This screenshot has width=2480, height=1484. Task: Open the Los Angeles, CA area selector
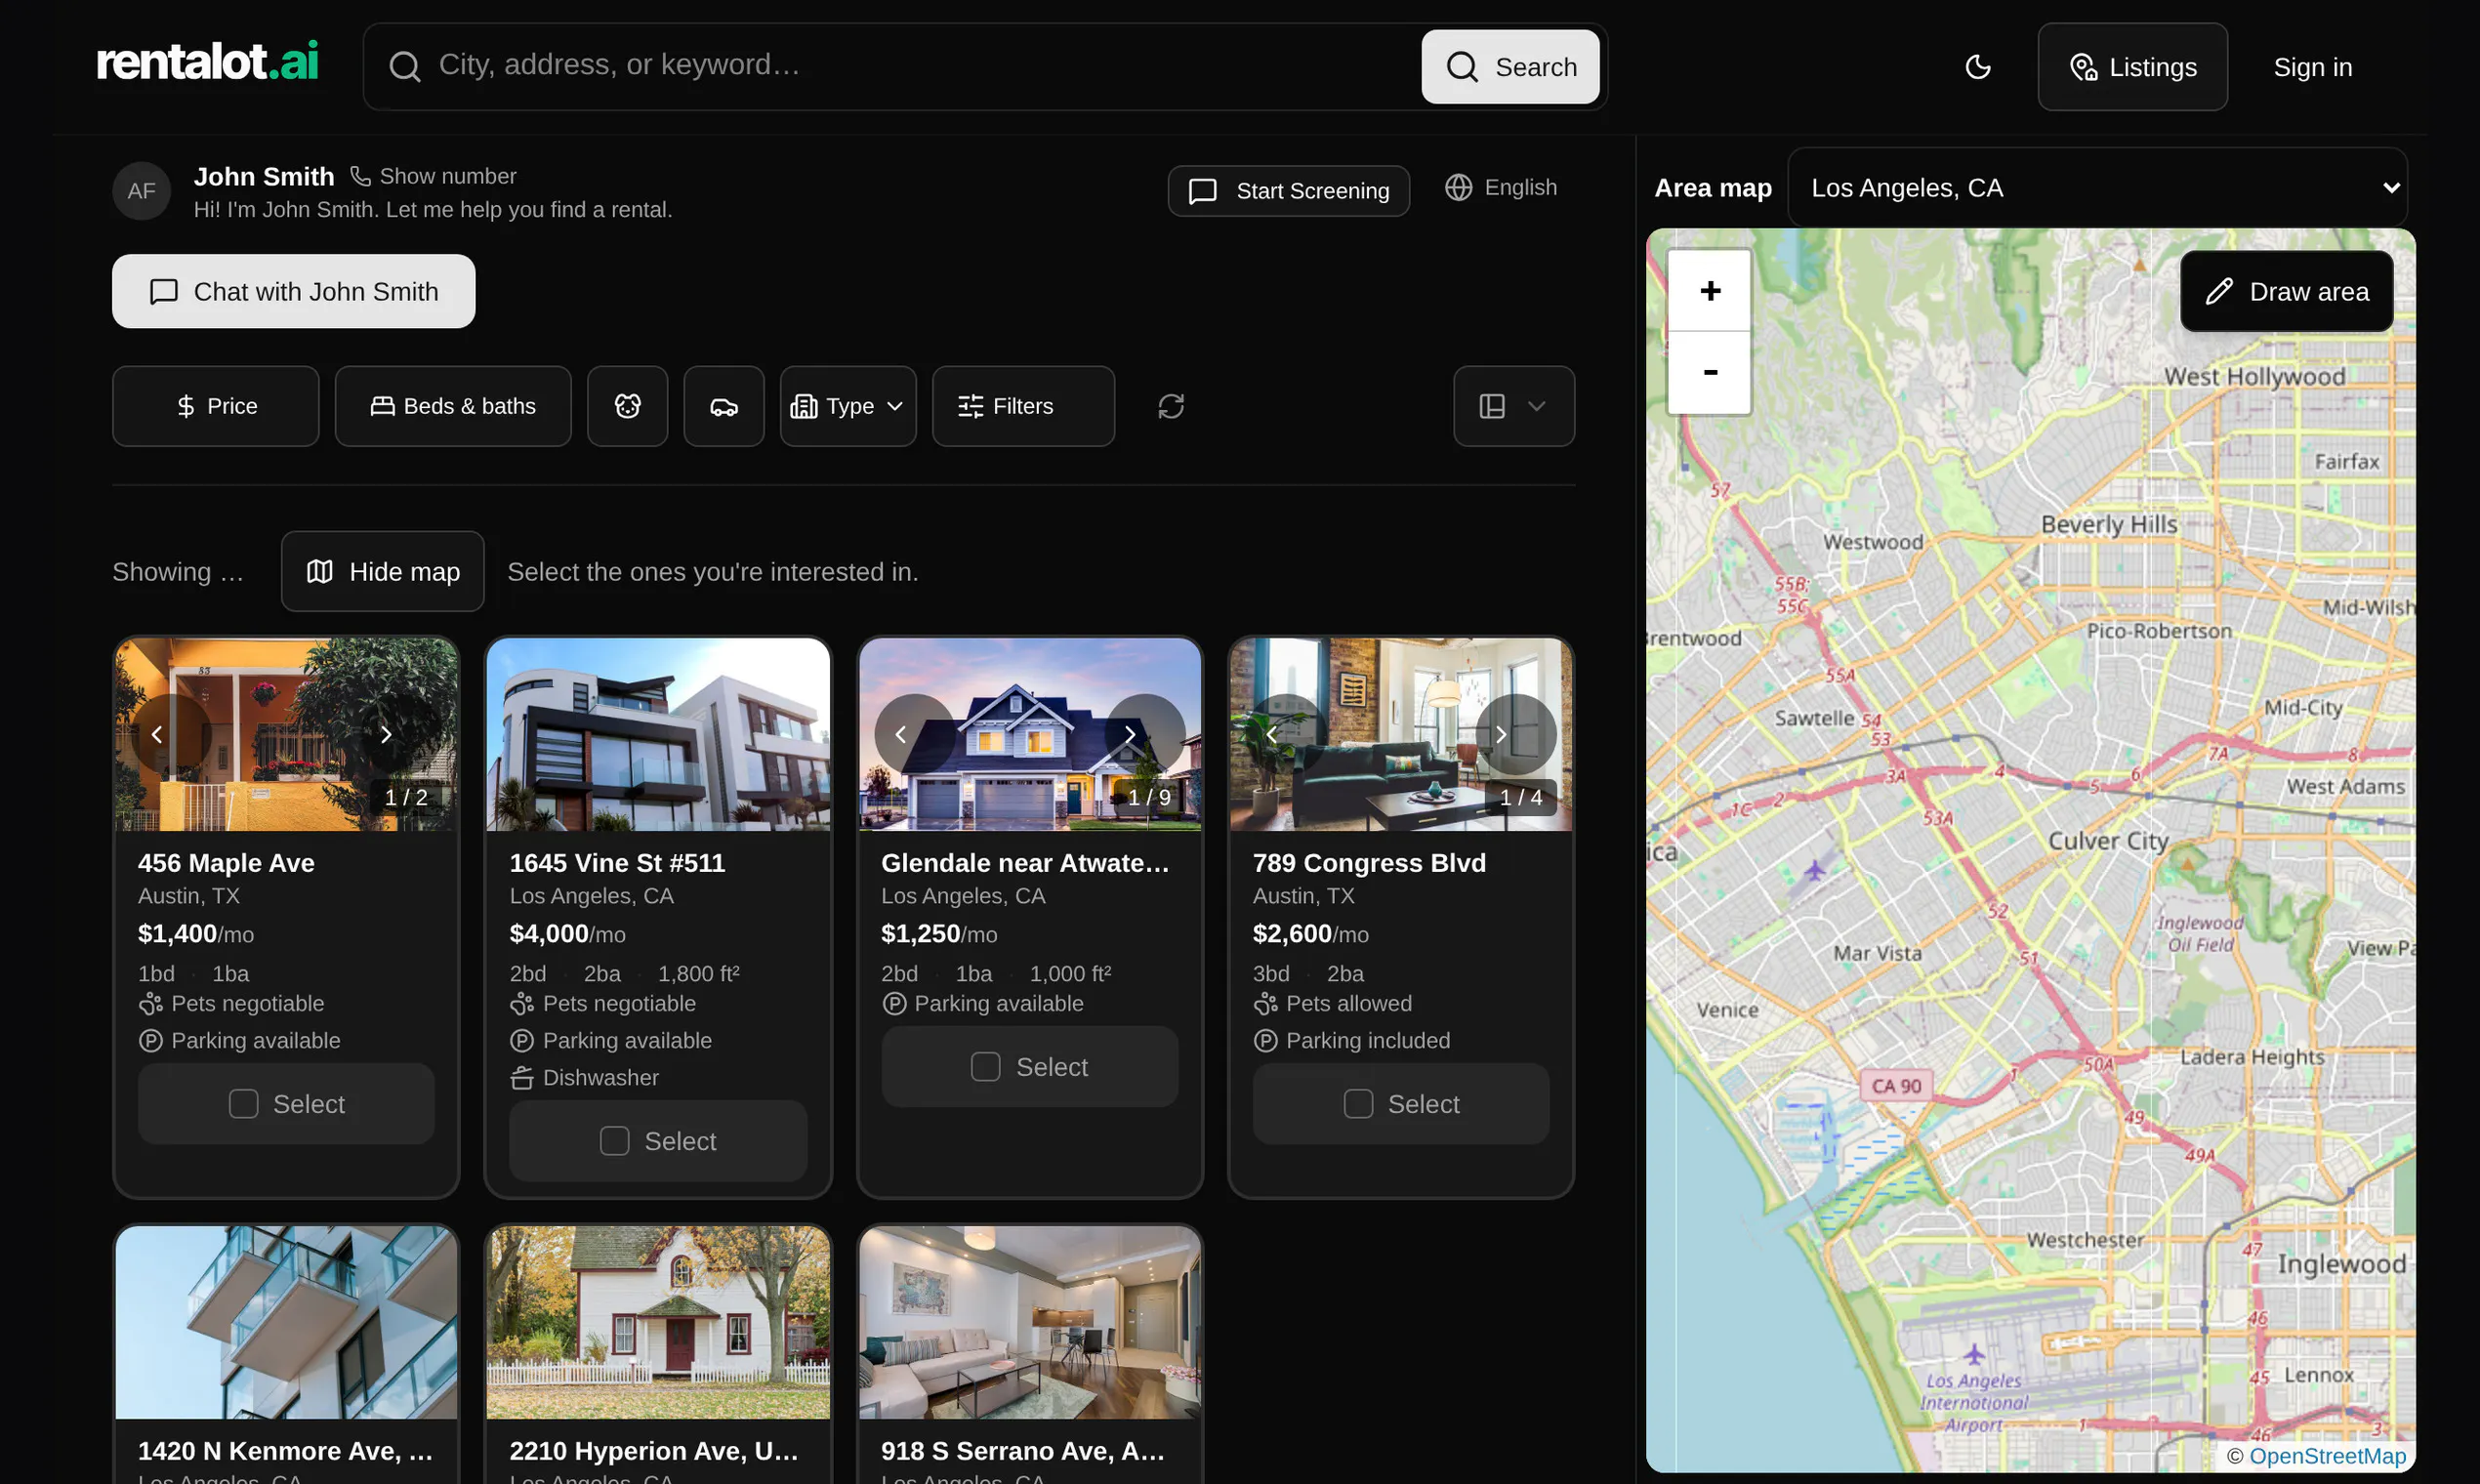[2097, 188]
